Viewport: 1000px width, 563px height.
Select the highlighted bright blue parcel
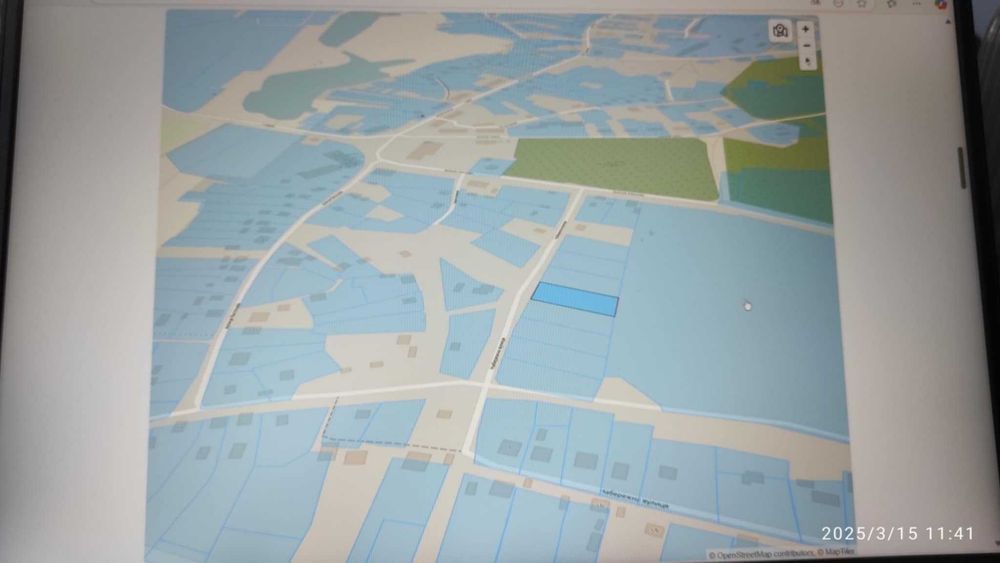(x=575, y=300)
